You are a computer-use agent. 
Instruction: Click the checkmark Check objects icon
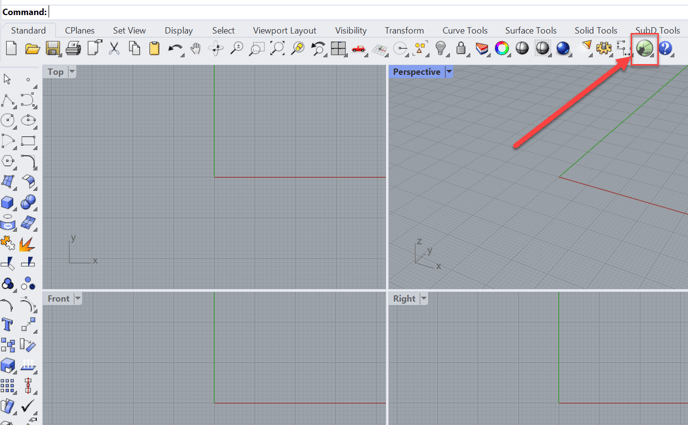(x=28, y=406)
